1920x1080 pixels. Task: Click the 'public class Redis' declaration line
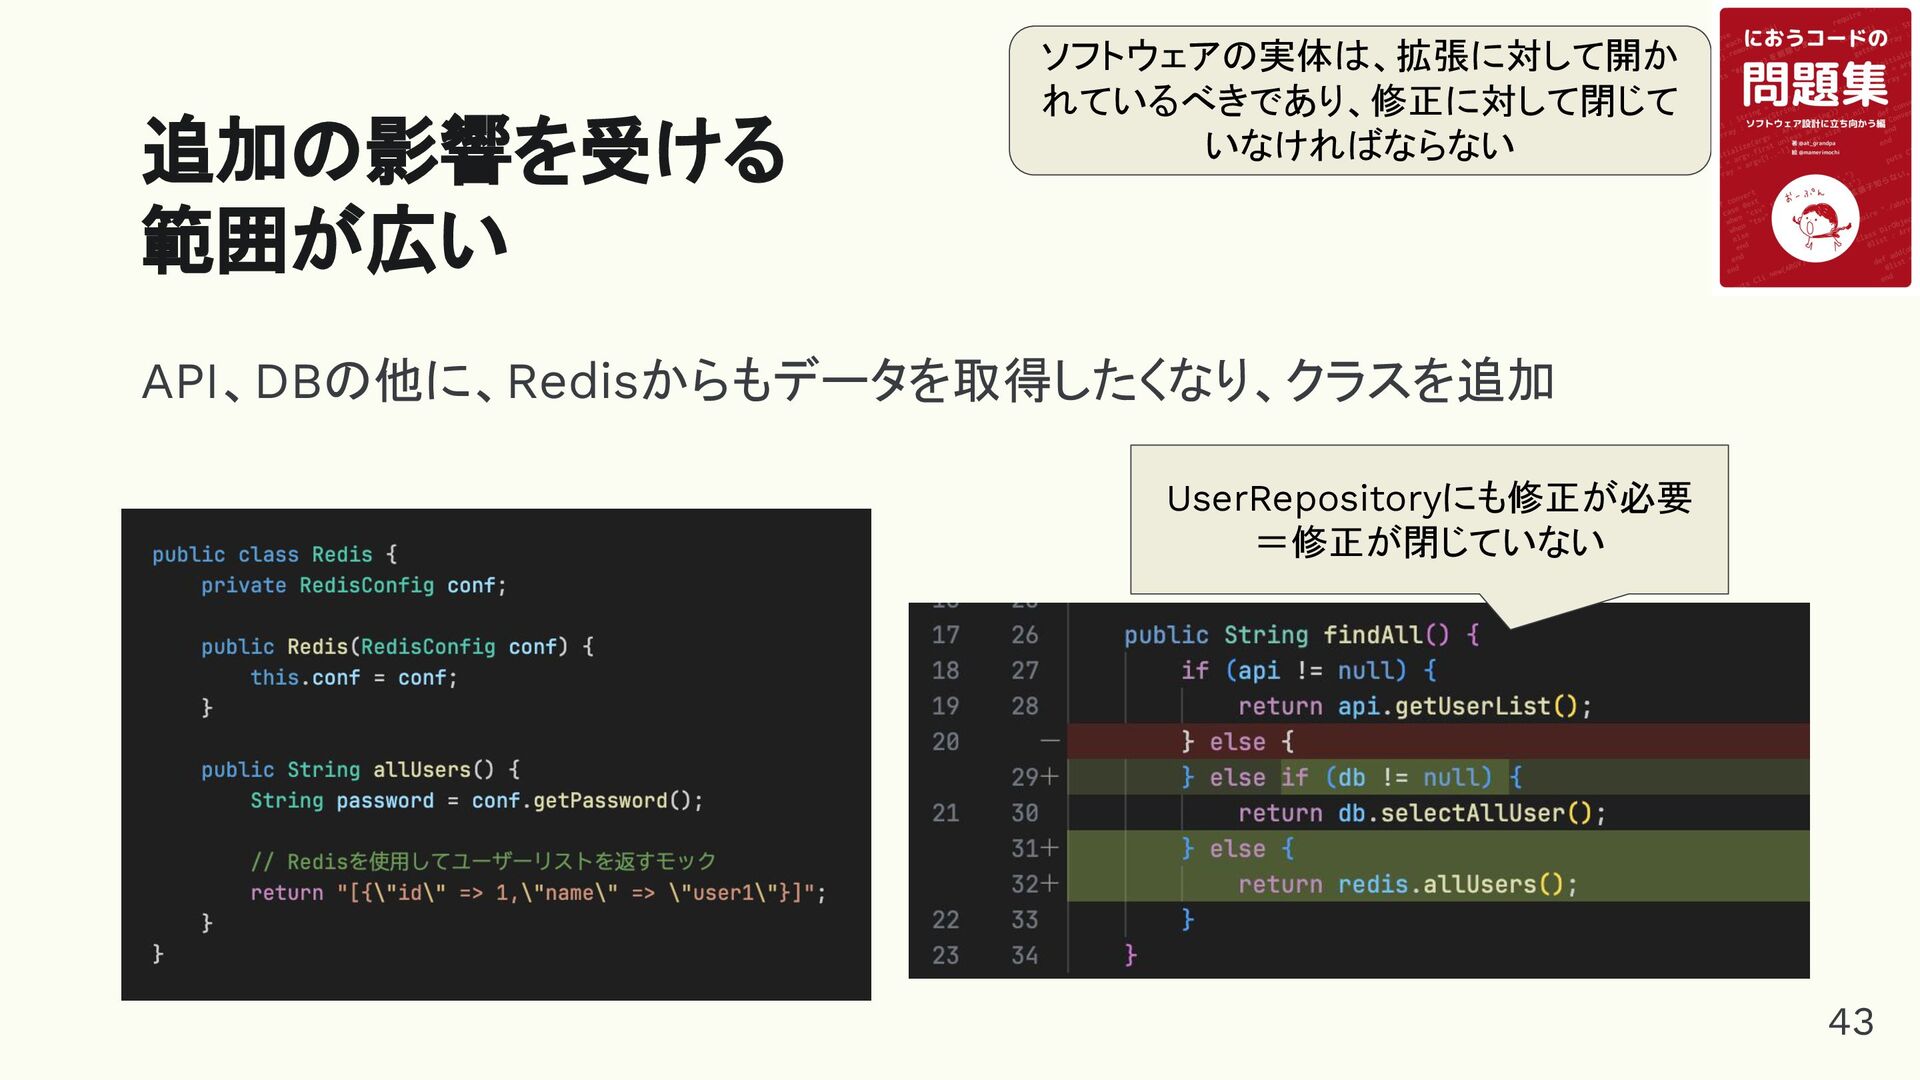[274, 554]
